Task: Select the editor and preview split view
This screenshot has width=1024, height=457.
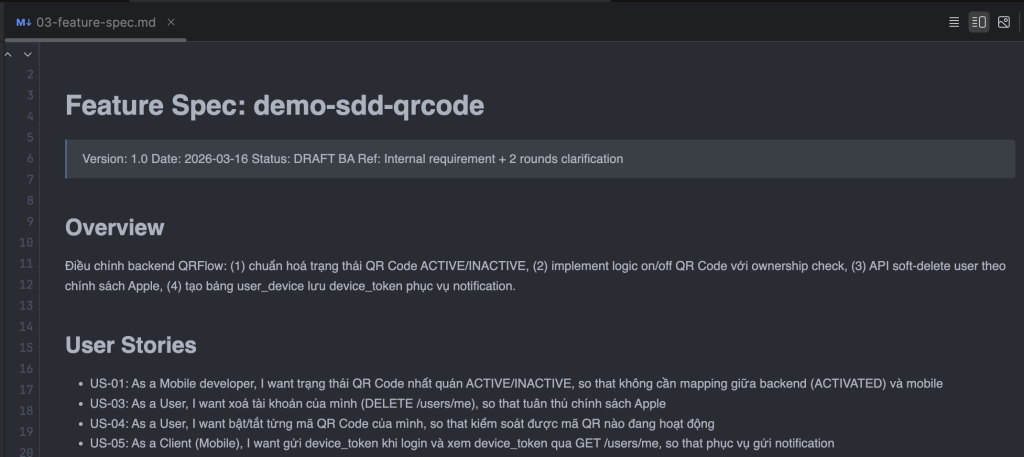Action: pos(979,22)
